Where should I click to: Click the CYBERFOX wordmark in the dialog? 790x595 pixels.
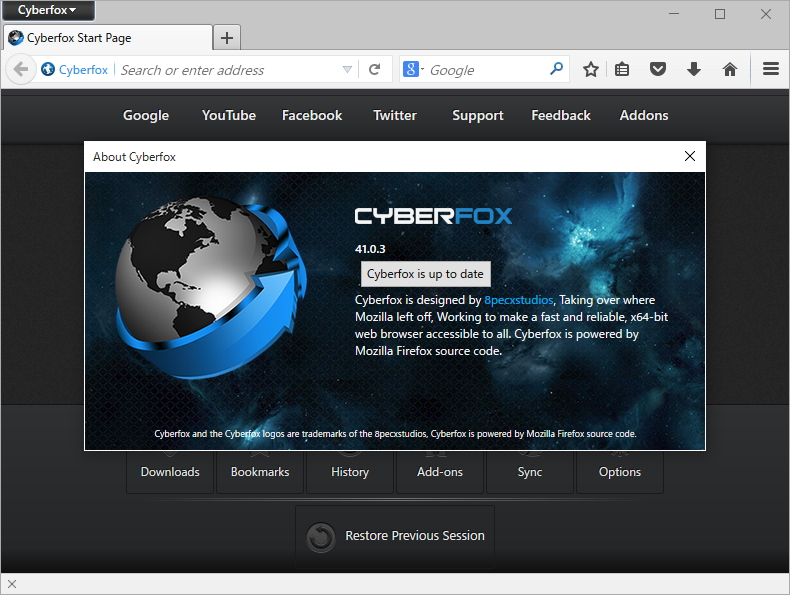pos(433,216)
